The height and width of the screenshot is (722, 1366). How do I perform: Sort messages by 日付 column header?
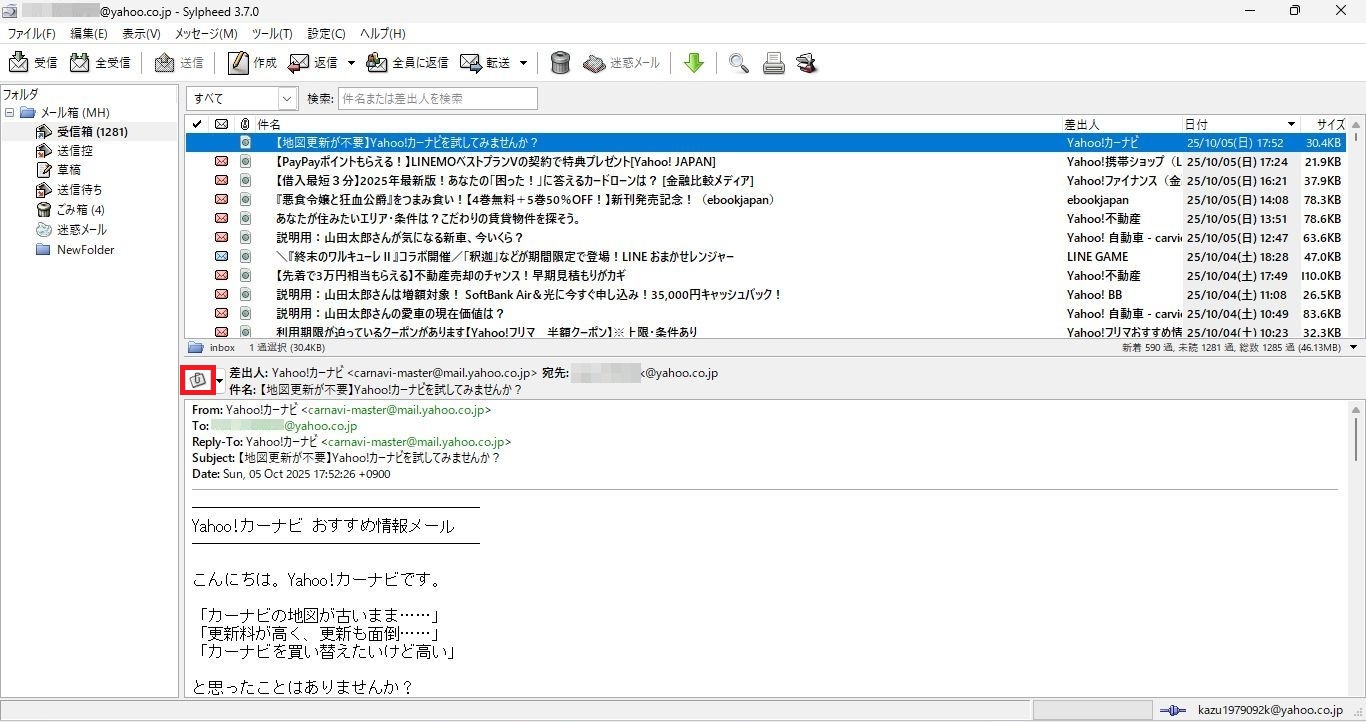(x=1233, y=124)
